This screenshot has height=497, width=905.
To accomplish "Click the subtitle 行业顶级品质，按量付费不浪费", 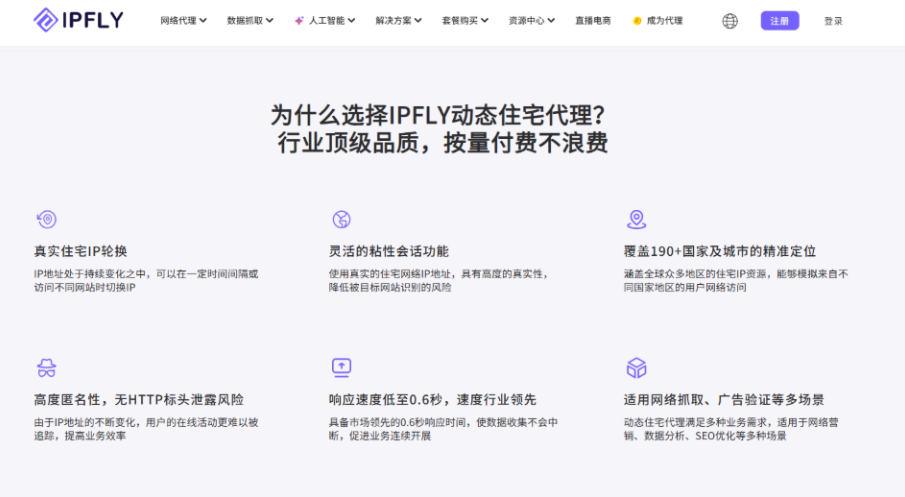I will click(442, 143).
